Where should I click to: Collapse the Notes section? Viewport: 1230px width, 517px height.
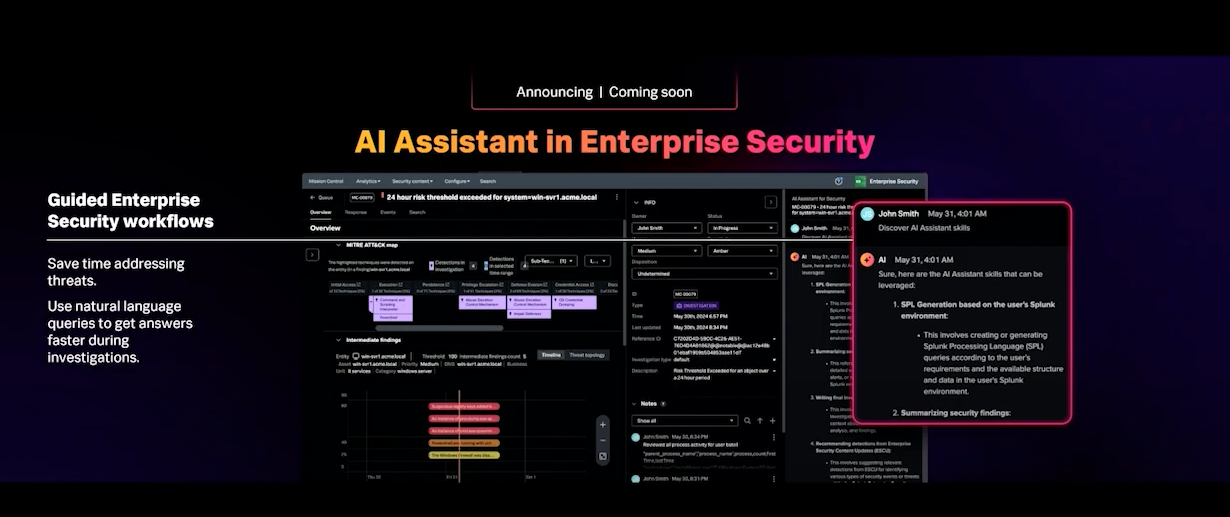coord(635,404)
